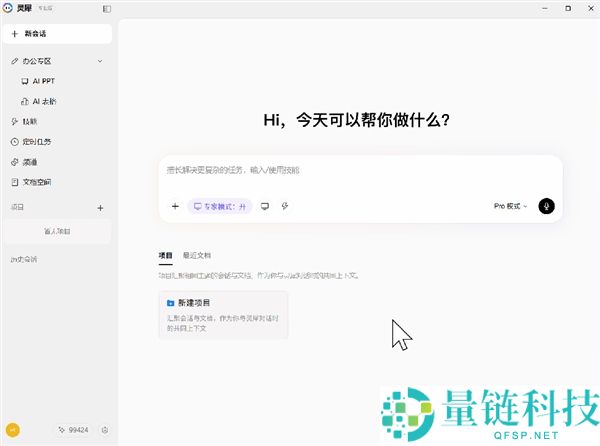Open the orange user avatar menu
Image resolution: width=600 pixels, height=446 pixels.
point(13,430)
